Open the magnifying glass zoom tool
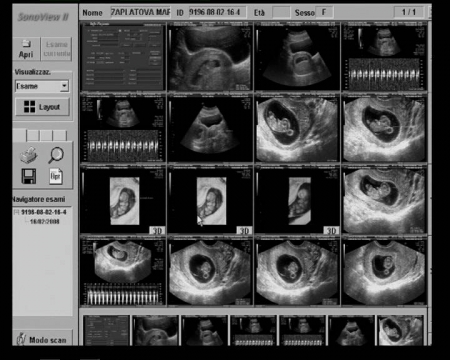Screen dimensions: 450x360 coord(56,155)
